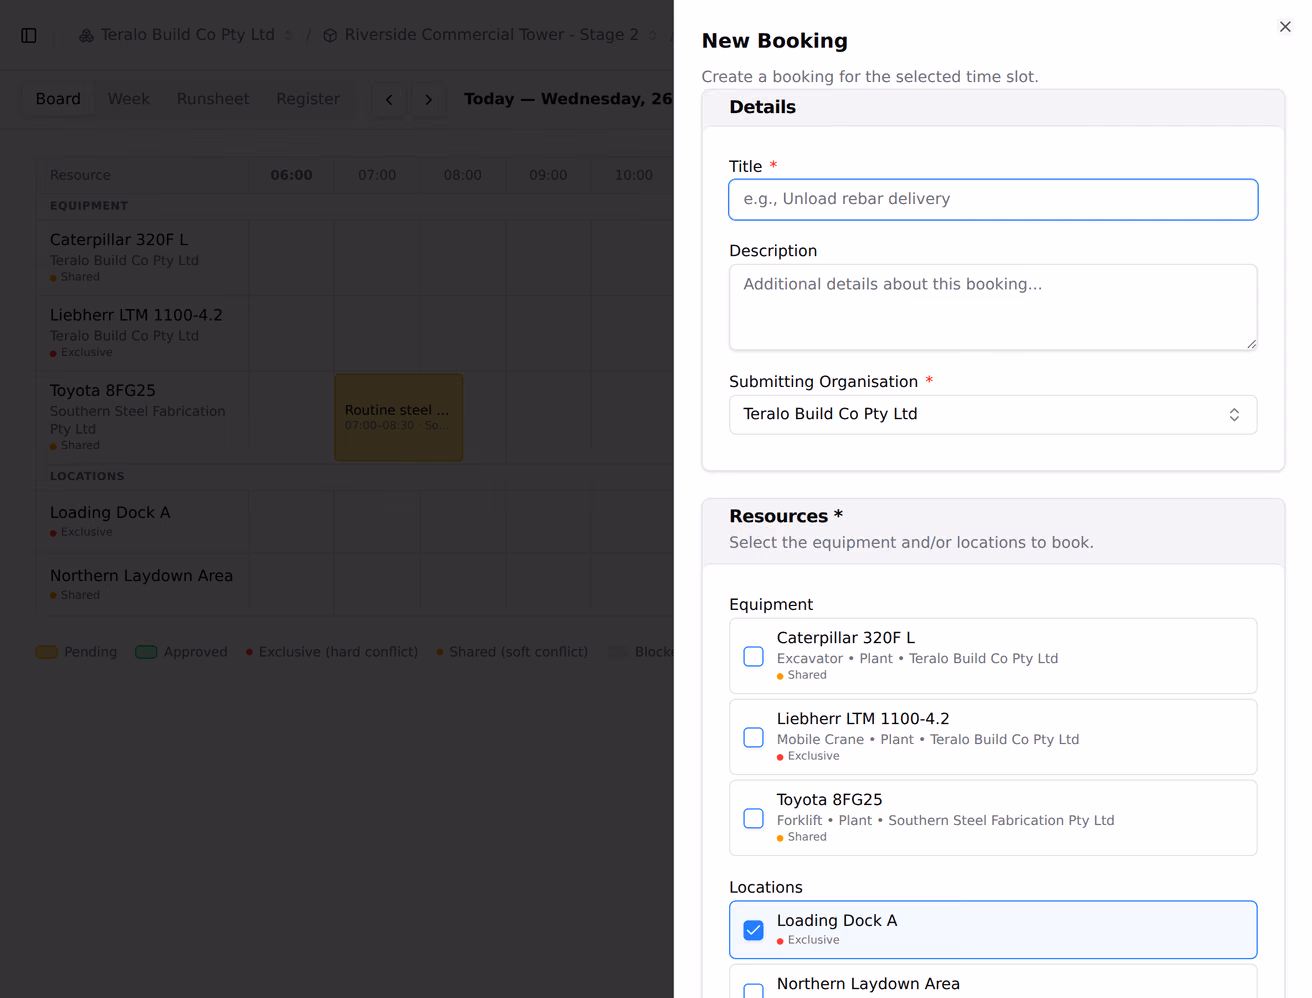Click the Caterpillar 320F L resource row label
This screenshot has width=1312, height=998.
click(119, 240)
